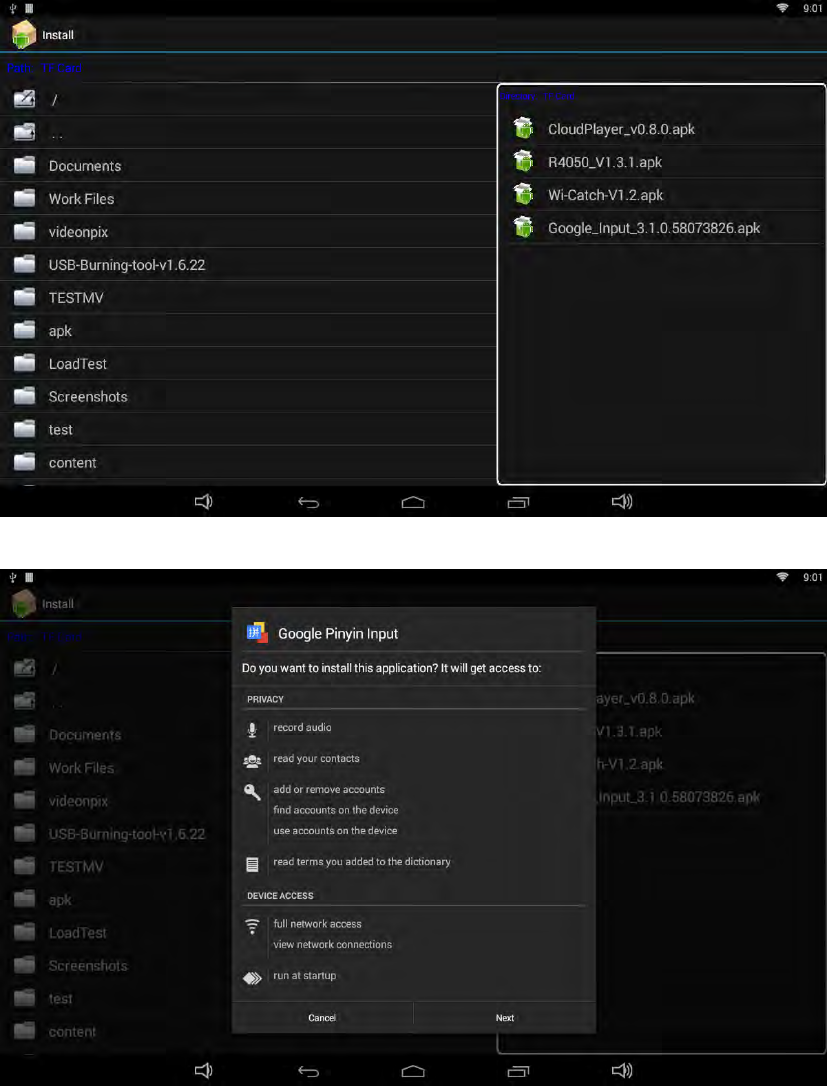Select dimmed Screenshots folder behind install dialog
Screen dimensions: 827x1086
pyautogui.click(x=116, y=966)
